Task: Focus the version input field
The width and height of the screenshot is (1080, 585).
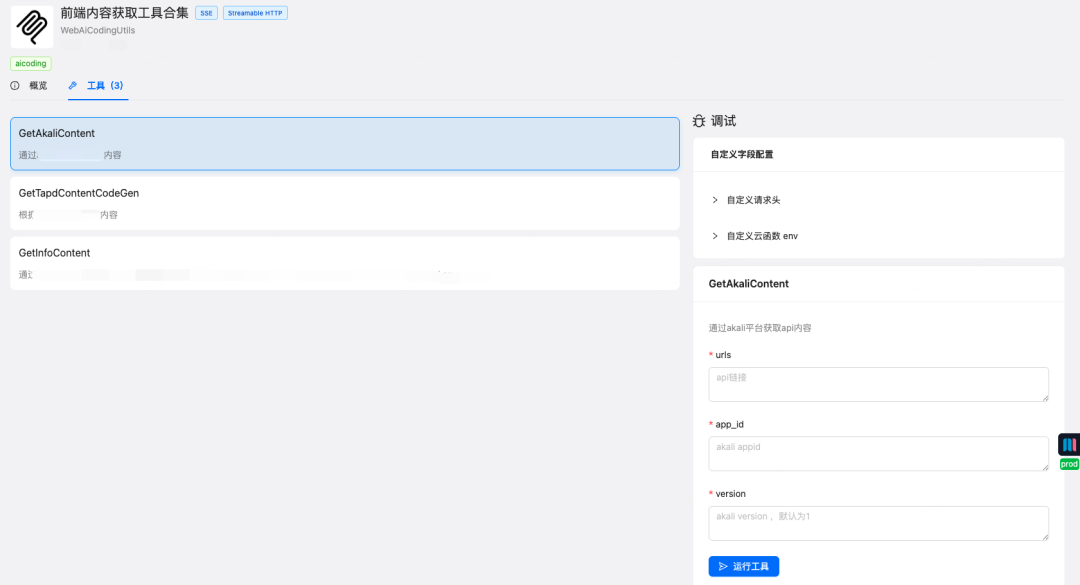Action: (x=878, y=523)
